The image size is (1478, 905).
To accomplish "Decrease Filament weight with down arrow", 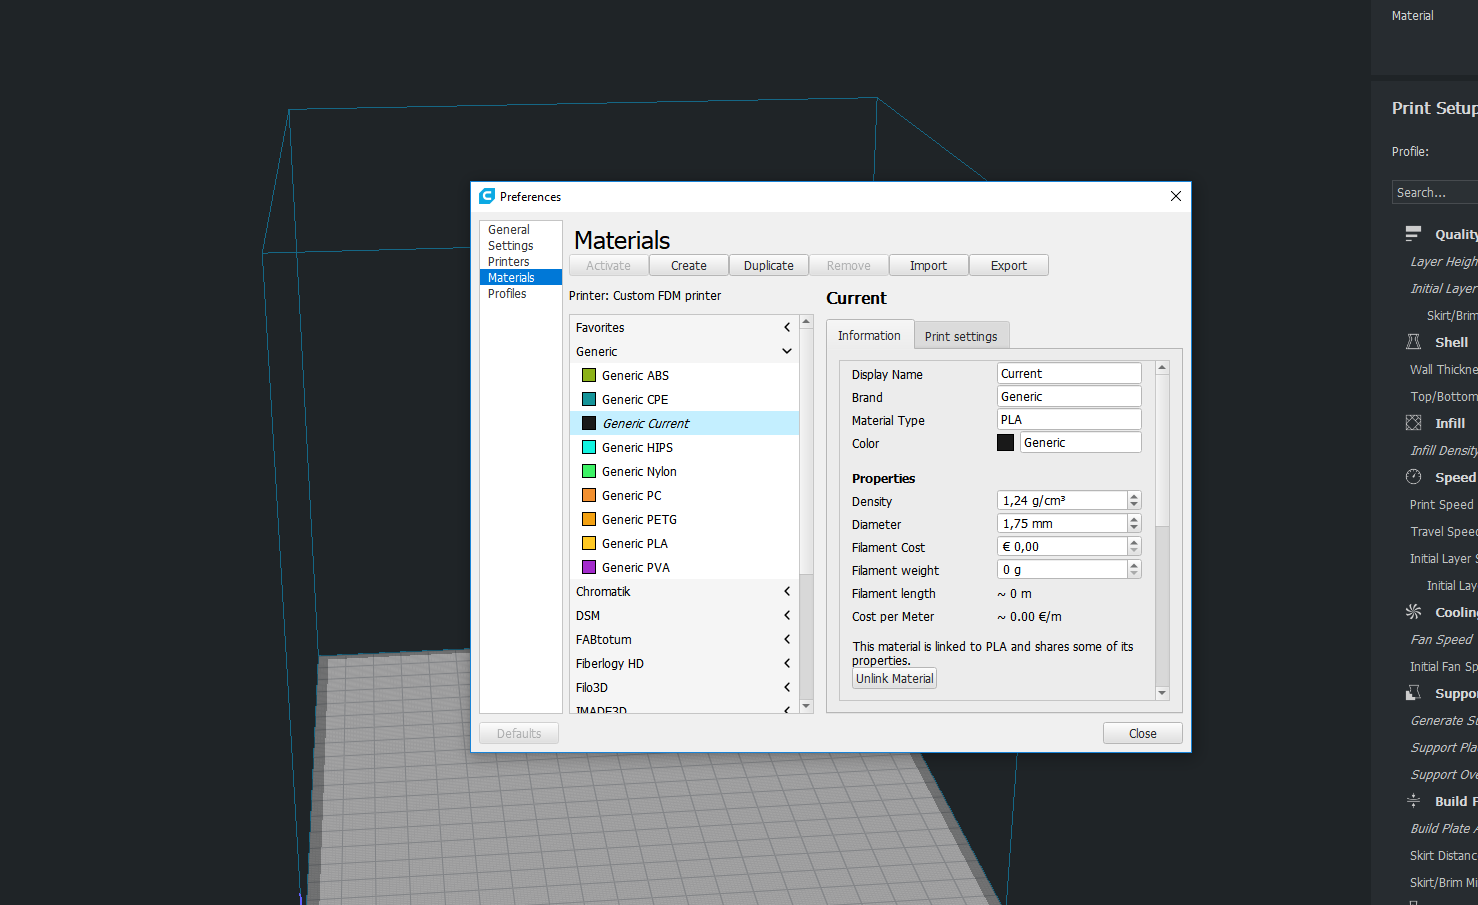I will 1134,574.
